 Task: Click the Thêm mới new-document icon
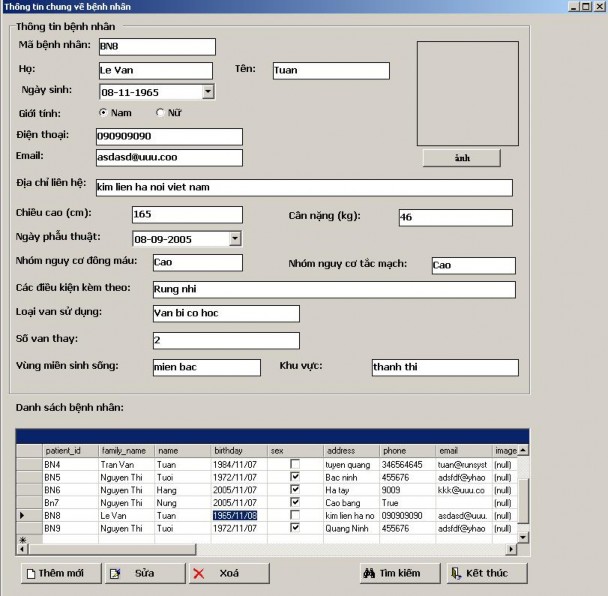pos(32,574)
